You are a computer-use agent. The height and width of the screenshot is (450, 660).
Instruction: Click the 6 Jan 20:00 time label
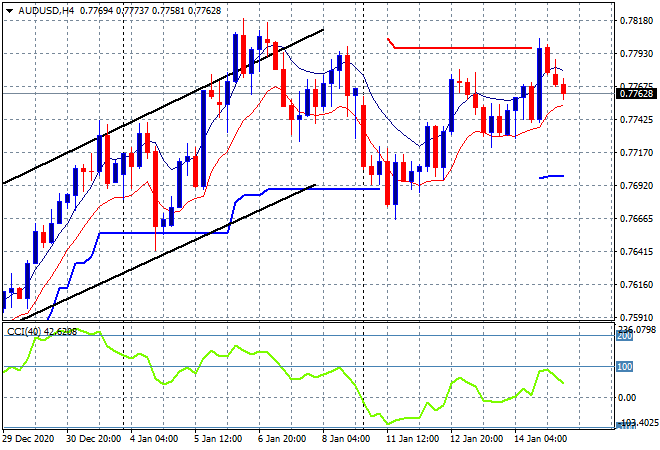(x=282, y=439)
